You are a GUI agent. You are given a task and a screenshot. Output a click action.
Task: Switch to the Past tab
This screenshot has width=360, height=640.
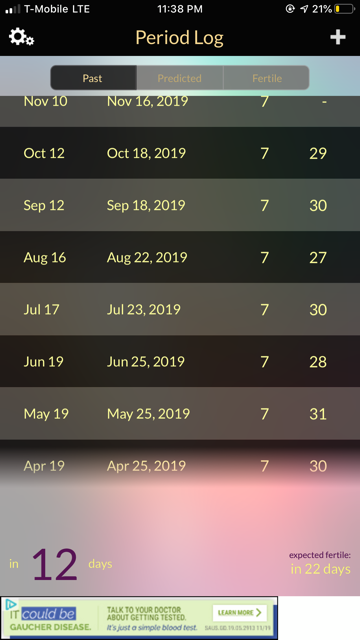[93, 78]
